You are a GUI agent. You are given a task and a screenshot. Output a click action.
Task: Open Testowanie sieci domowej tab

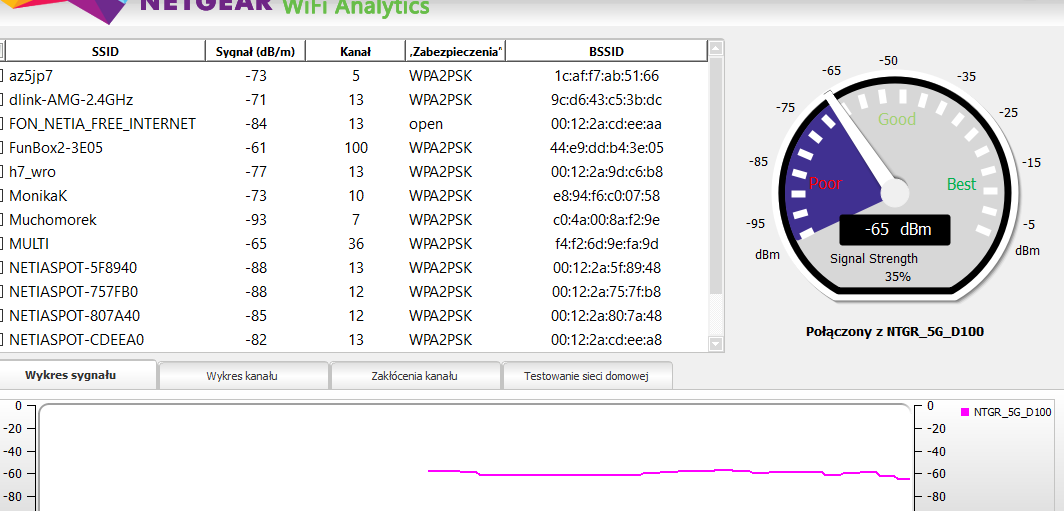[x=586, y=376]
